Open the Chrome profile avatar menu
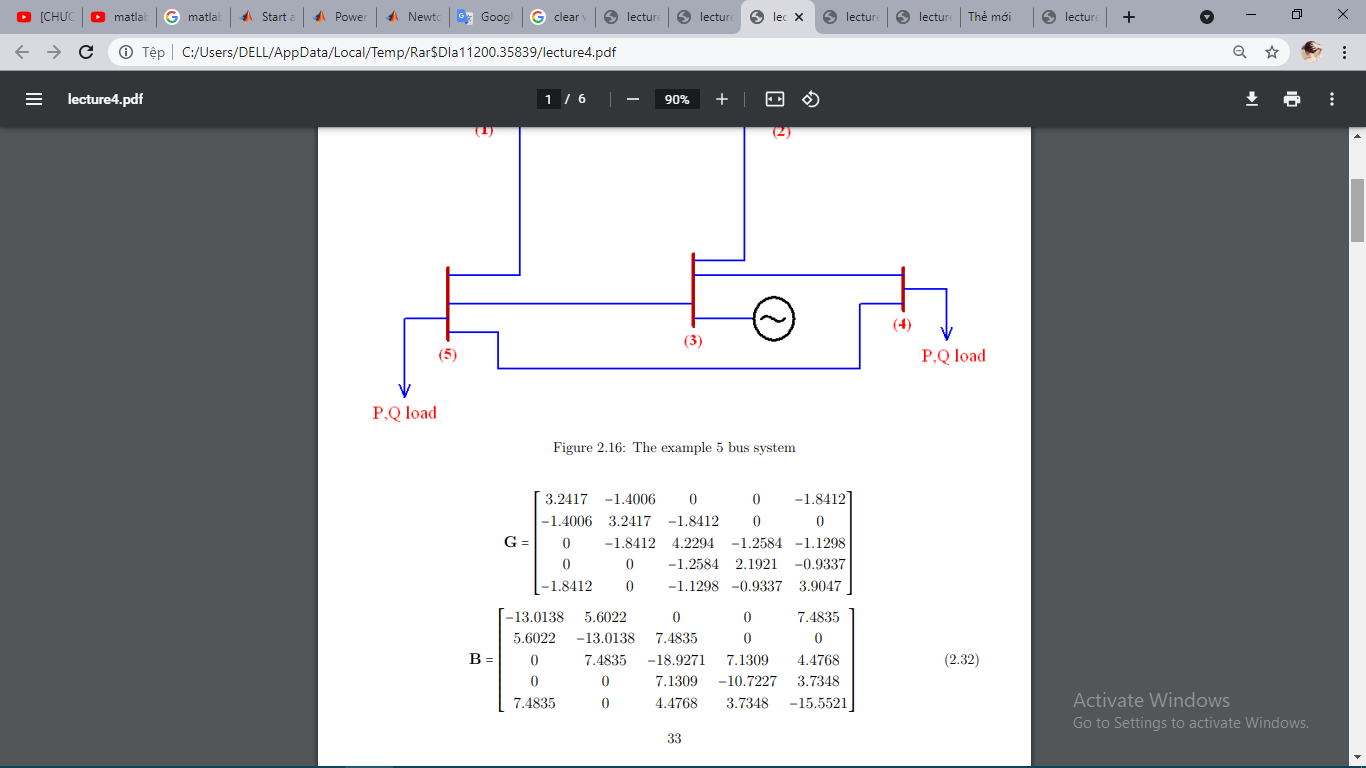The width and height of the screenshot is (1366, 768). tap(1311, 52)
